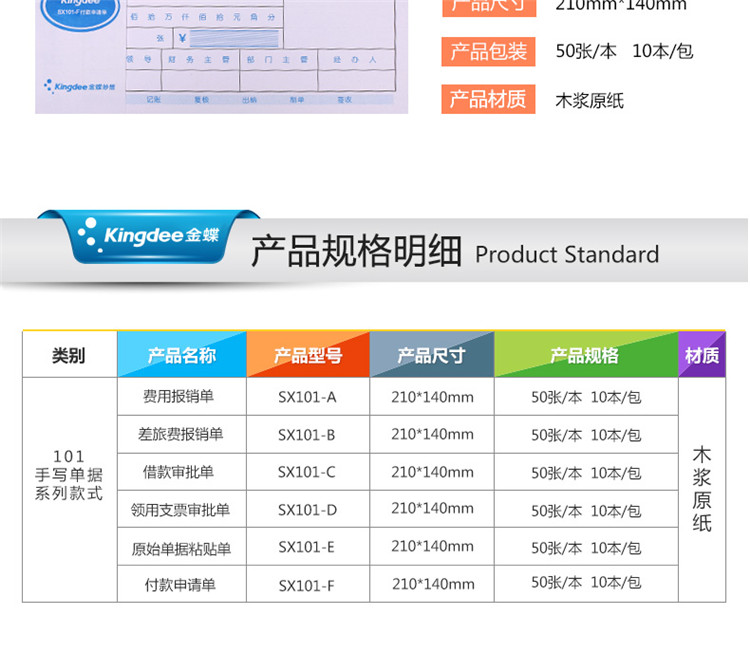Screen dimensions: 750x652
Task: Click 50张/本 10本/包 in the 费用报销单 row
Action: [x=586, y=397]
